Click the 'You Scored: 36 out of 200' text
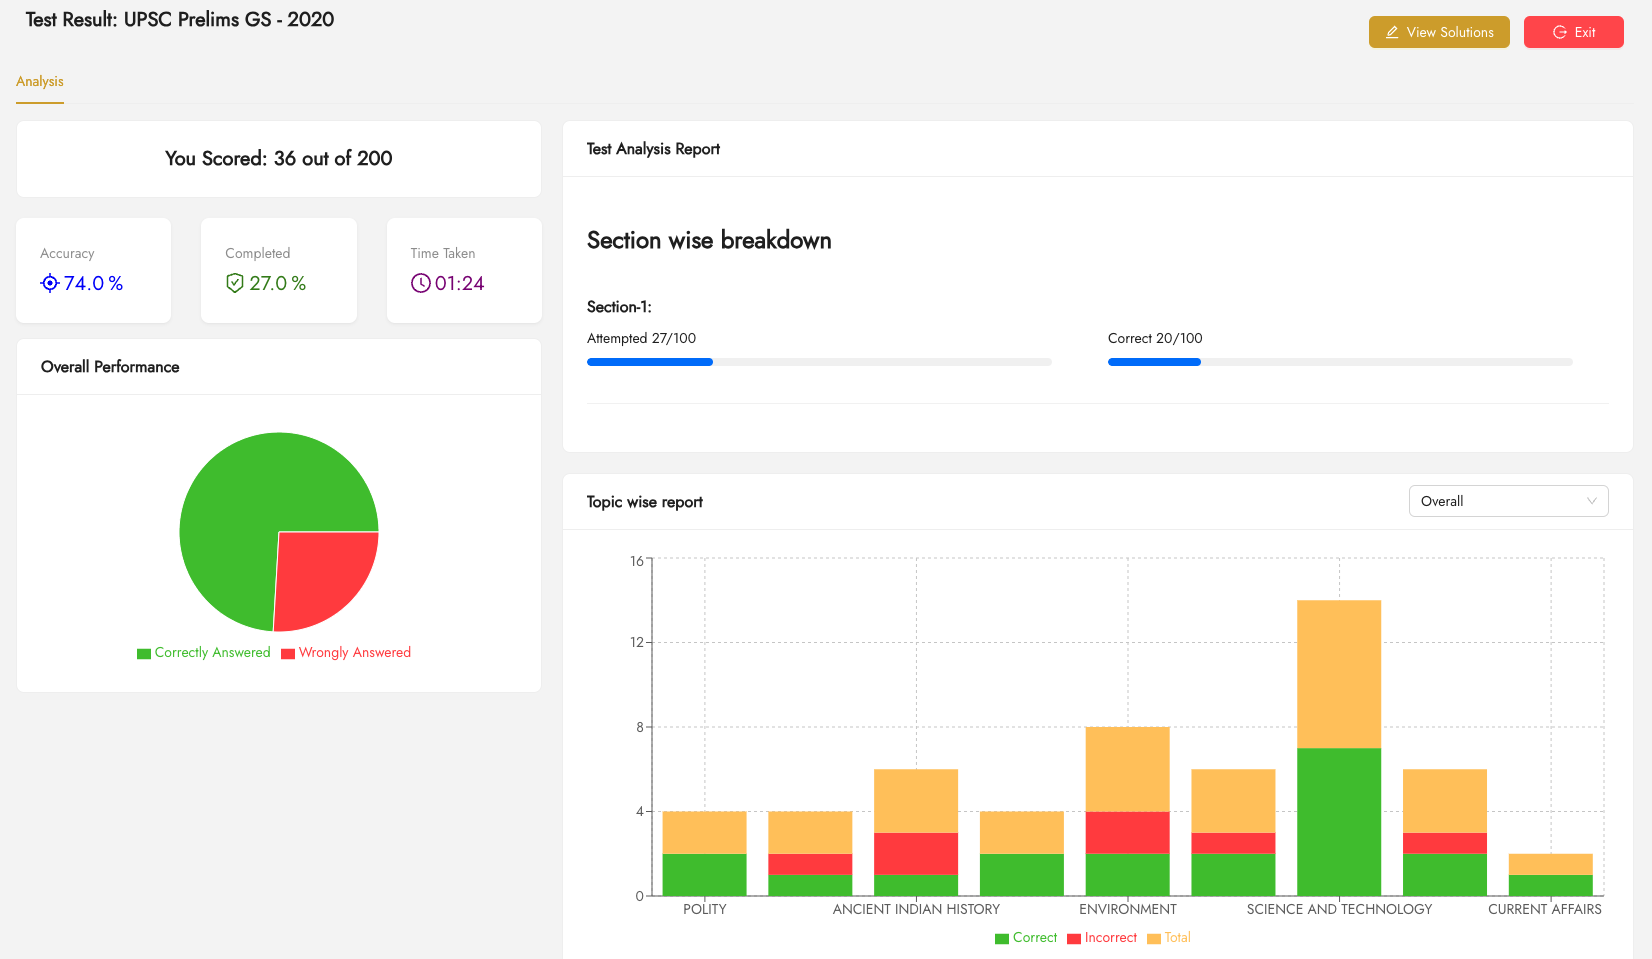 pyautogui.click(x=279, y=158)
